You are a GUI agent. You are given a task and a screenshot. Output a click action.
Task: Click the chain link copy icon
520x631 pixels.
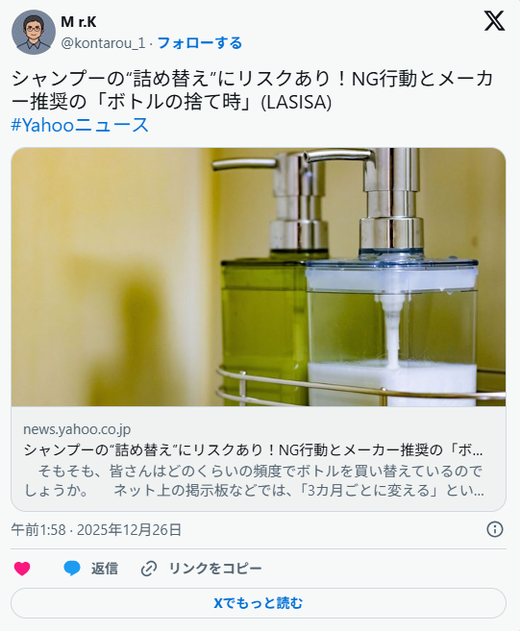[x=149, y=569]
